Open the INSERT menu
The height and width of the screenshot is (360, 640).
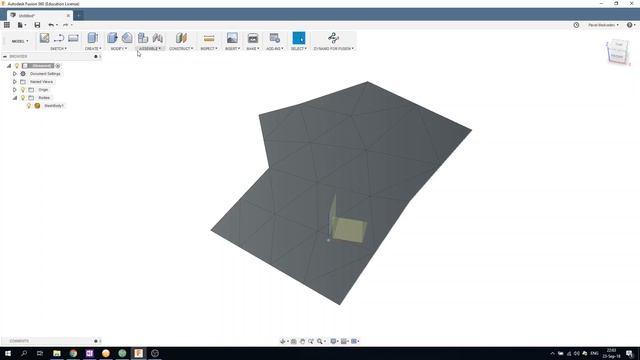point(232,49)
